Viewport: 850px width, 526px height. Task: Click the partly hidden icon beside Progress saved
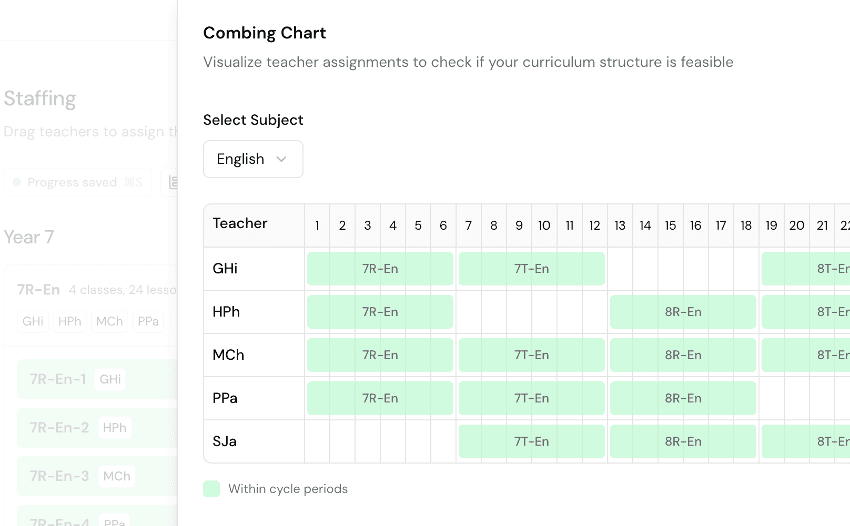point(173,182)
